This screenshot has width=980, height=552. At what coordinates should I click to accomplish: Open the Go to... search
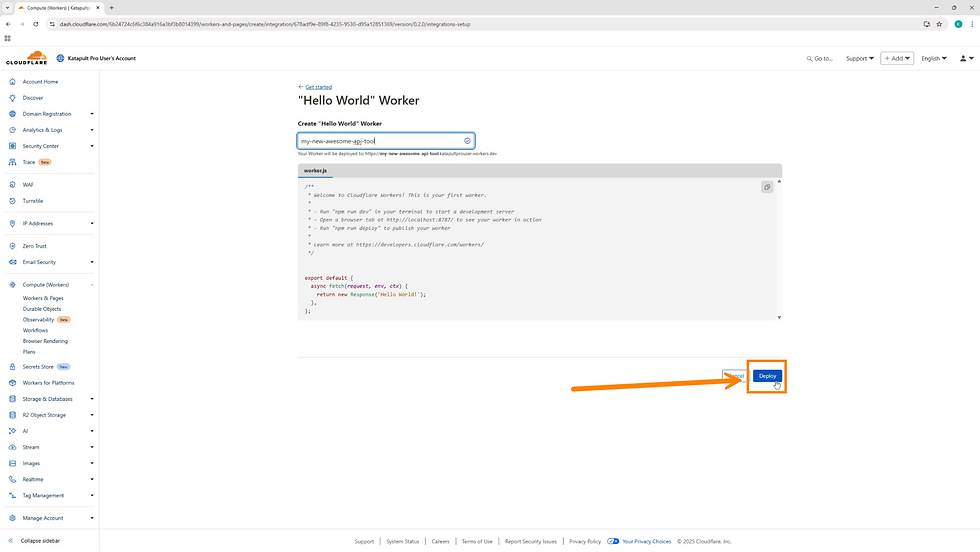(819, 58)
